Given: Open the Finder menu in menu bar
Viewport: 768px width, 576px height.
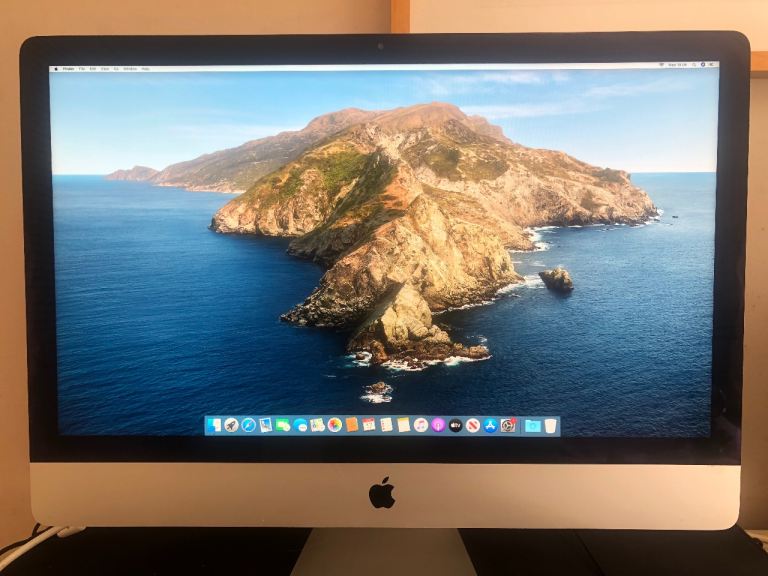Looking at the screenshot, I should pos(69,69).
